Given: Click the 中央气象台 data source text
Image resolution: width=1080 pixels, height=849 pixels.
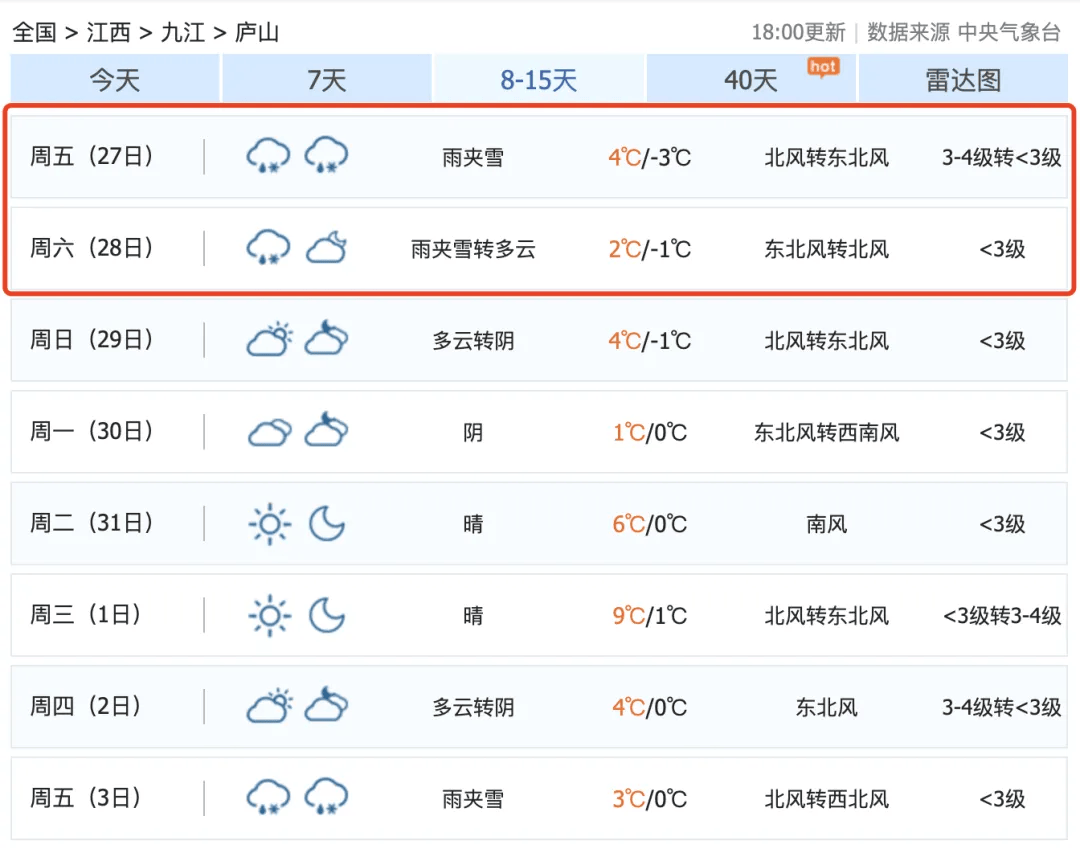Looking at the screenshot, I should coord(1008,32).
